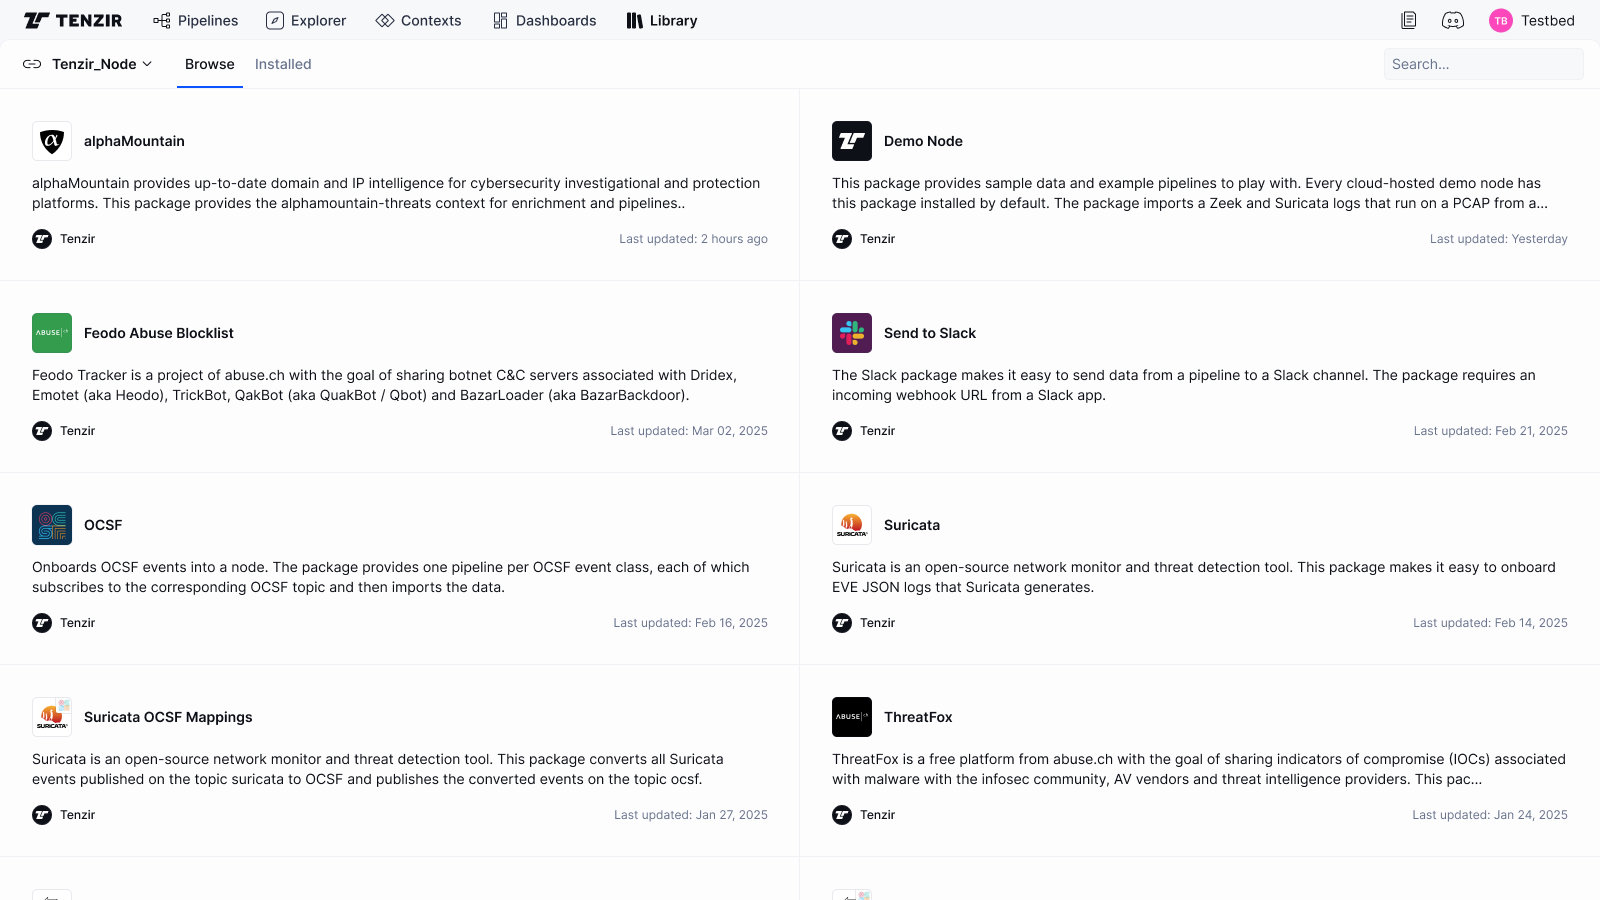
Task: Open Dashboards from the top navigation
Action: click(544, 20)
